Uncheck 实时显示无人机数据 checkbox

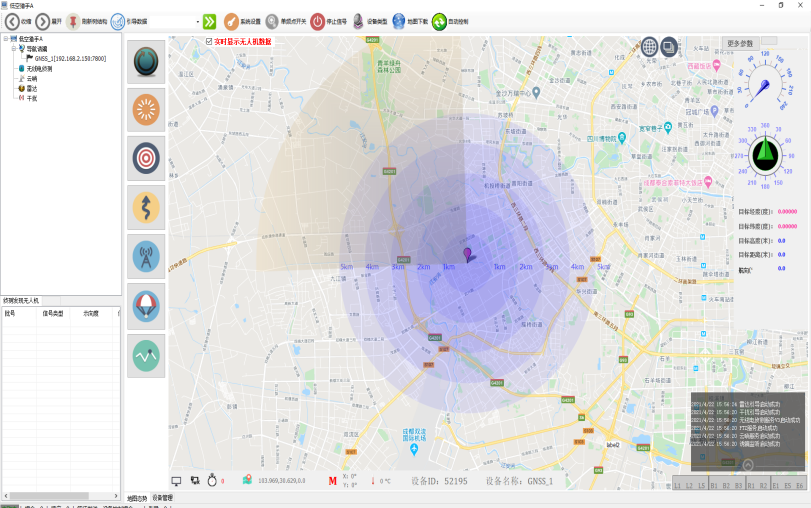(x=208, y=42)
